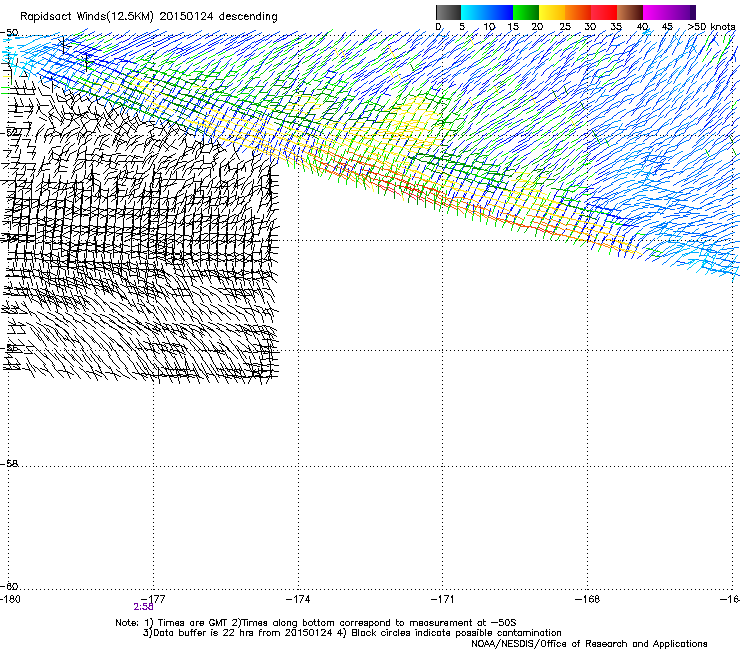This screenshot has height=650, width=740.
Task: Click the purple 45-50 knots legend swatch
Action: coord(682,12)
